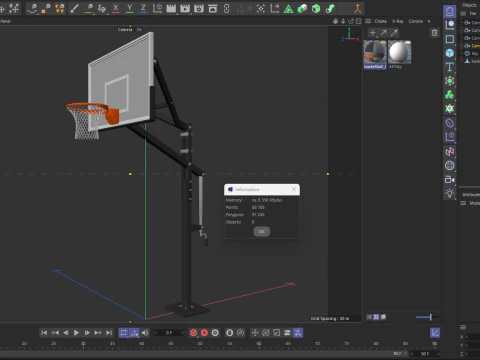
Task: Click OK in the Information dialog
Action: [262, 231]
